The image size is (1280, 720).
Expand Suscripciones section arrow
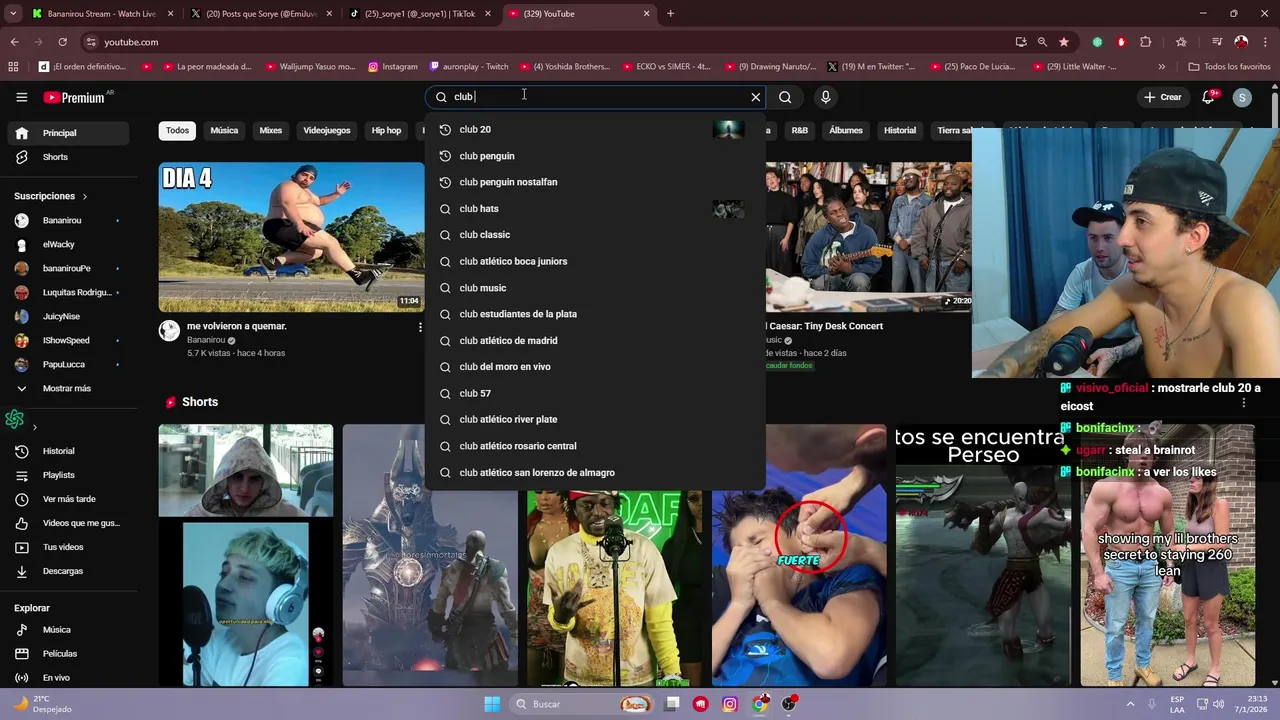tap(84, 197)
